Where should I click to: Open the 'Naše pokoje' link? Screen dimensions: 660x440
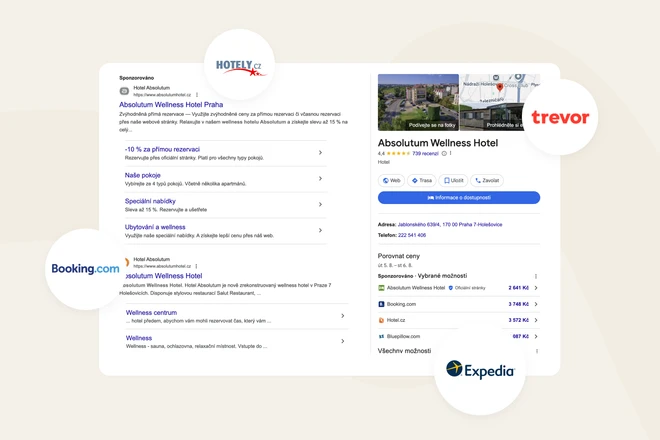143,175
